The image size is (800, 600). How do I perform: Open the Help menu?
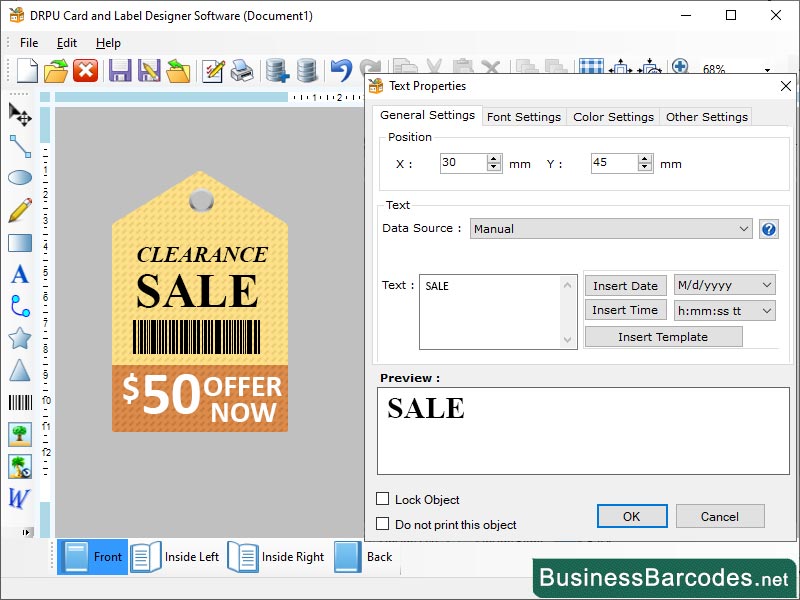[108, 43]
